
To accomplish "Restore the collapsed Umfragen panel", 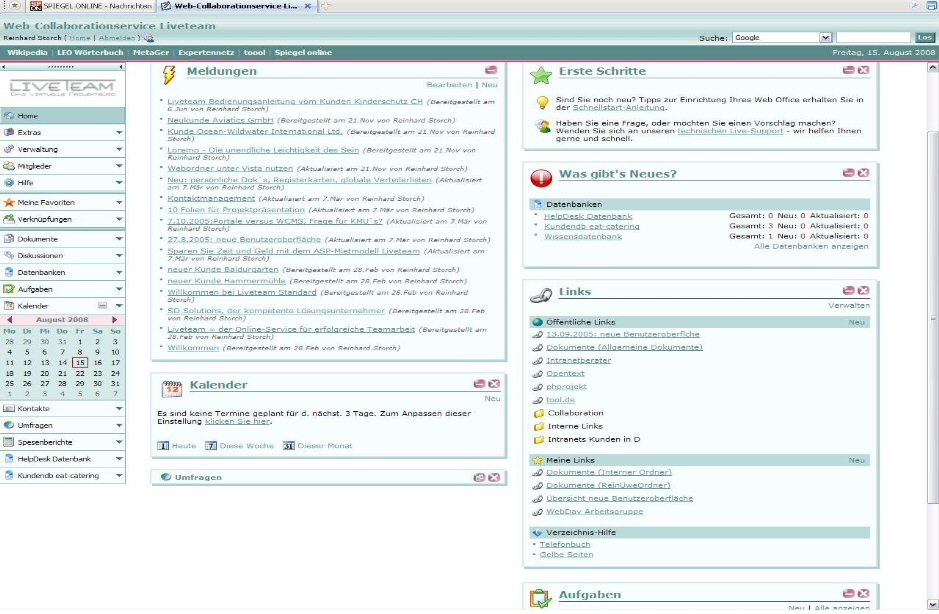I will 479,477.
